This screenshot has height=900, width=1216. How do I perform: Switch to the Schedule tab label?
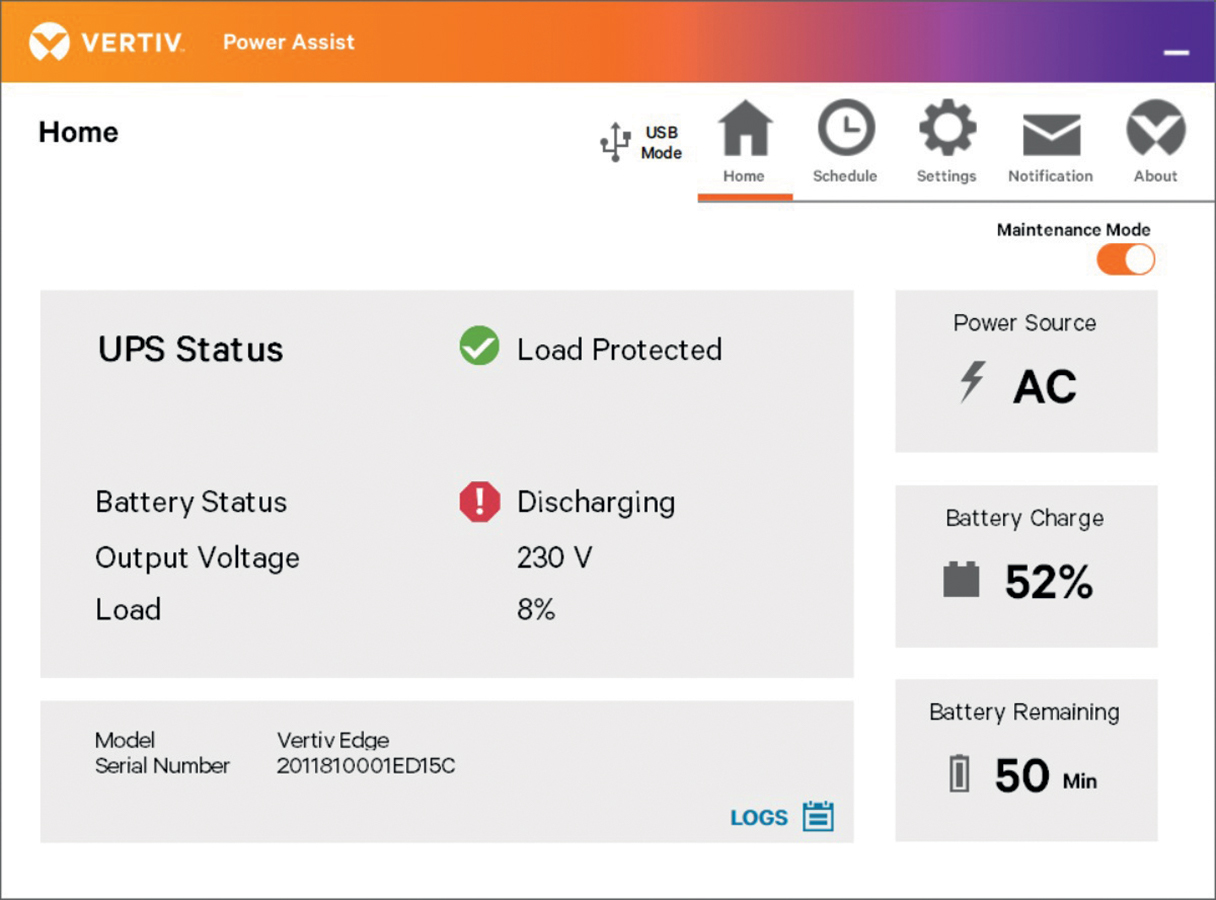[844, 176]
